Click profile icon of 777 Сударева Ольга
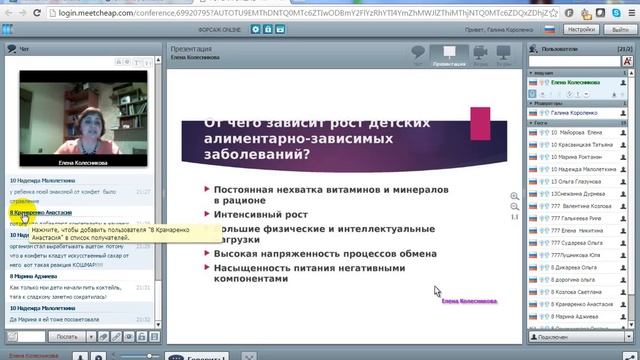 pos(623,243)
